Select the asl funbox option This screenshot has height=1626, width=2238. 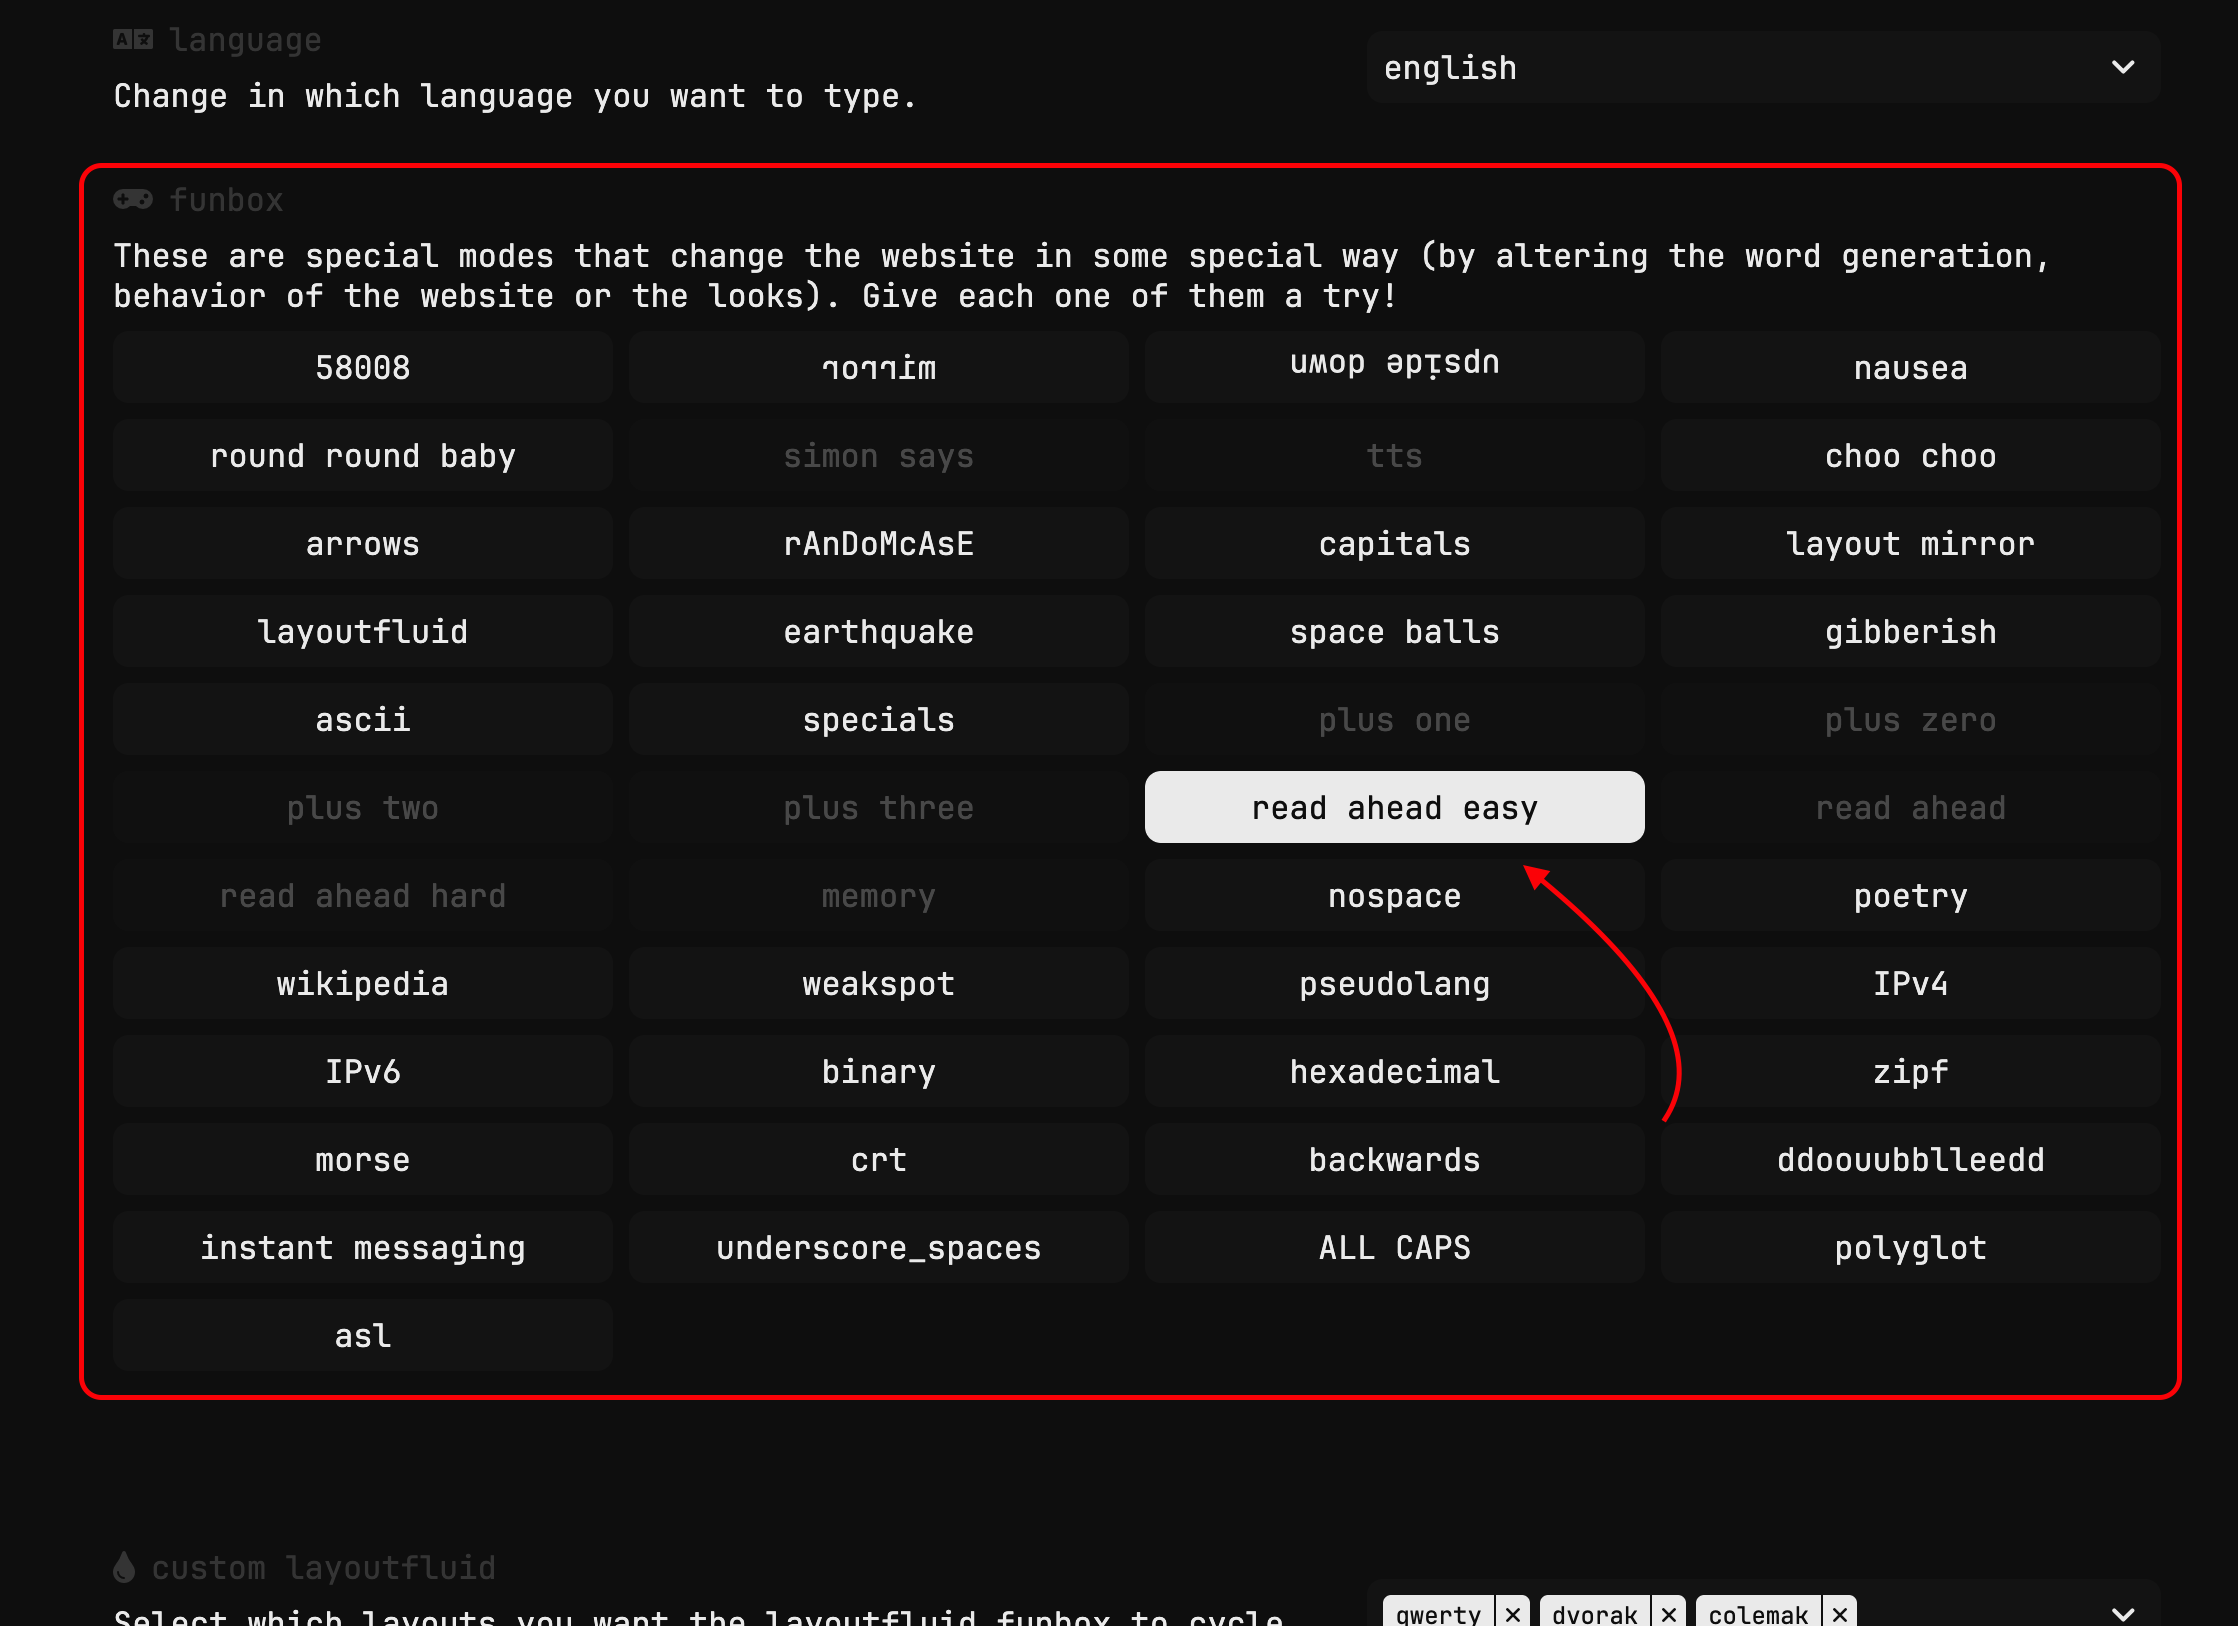tap(362, 1336)
